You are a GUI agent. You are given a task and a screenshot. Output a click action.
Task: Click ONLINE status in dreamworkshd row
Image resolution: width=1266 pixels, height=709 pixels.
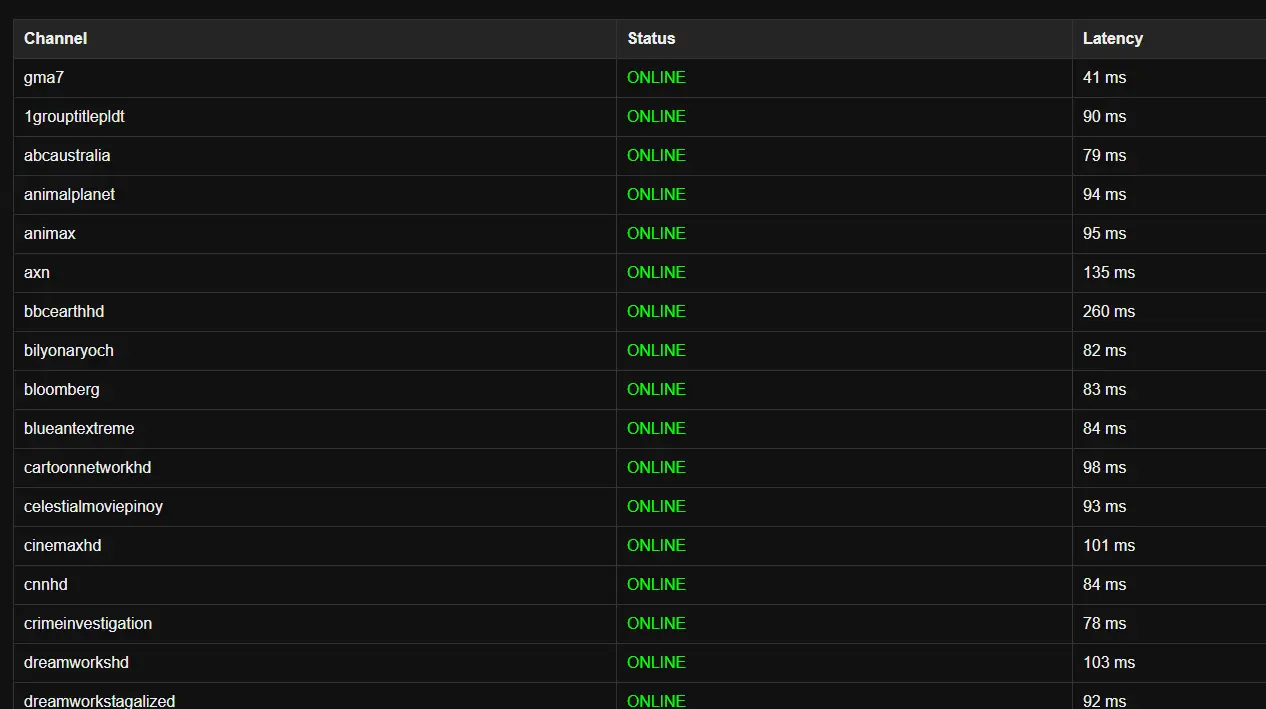(x=656, y=662)
